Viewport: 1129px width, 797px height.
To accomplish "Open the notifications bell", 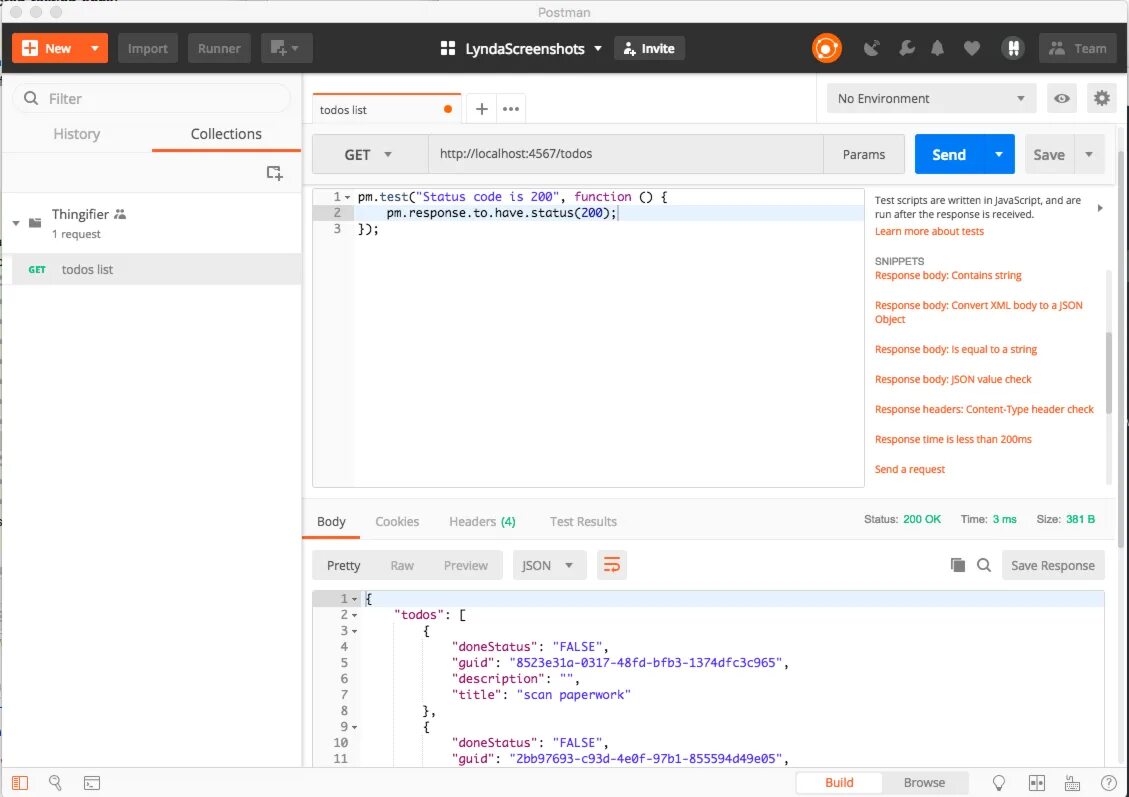I will click(937, 48).
